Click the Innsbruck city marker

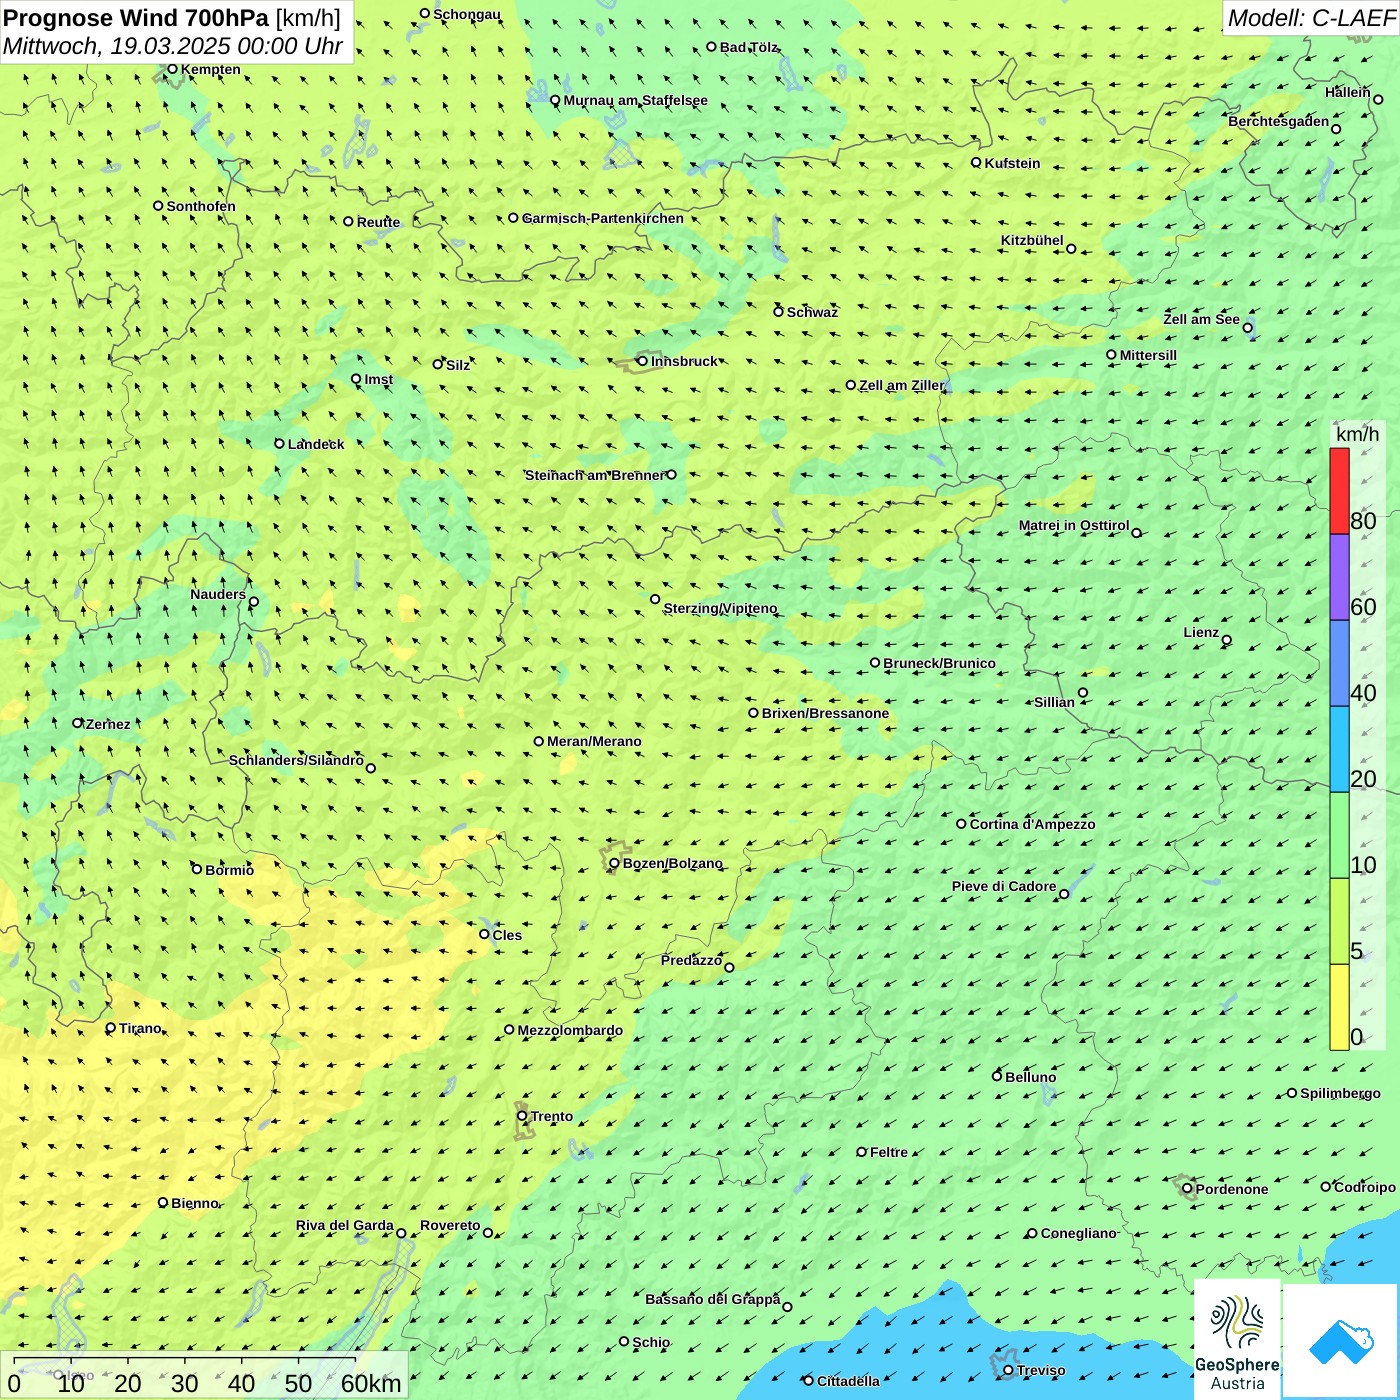point(642,361)
